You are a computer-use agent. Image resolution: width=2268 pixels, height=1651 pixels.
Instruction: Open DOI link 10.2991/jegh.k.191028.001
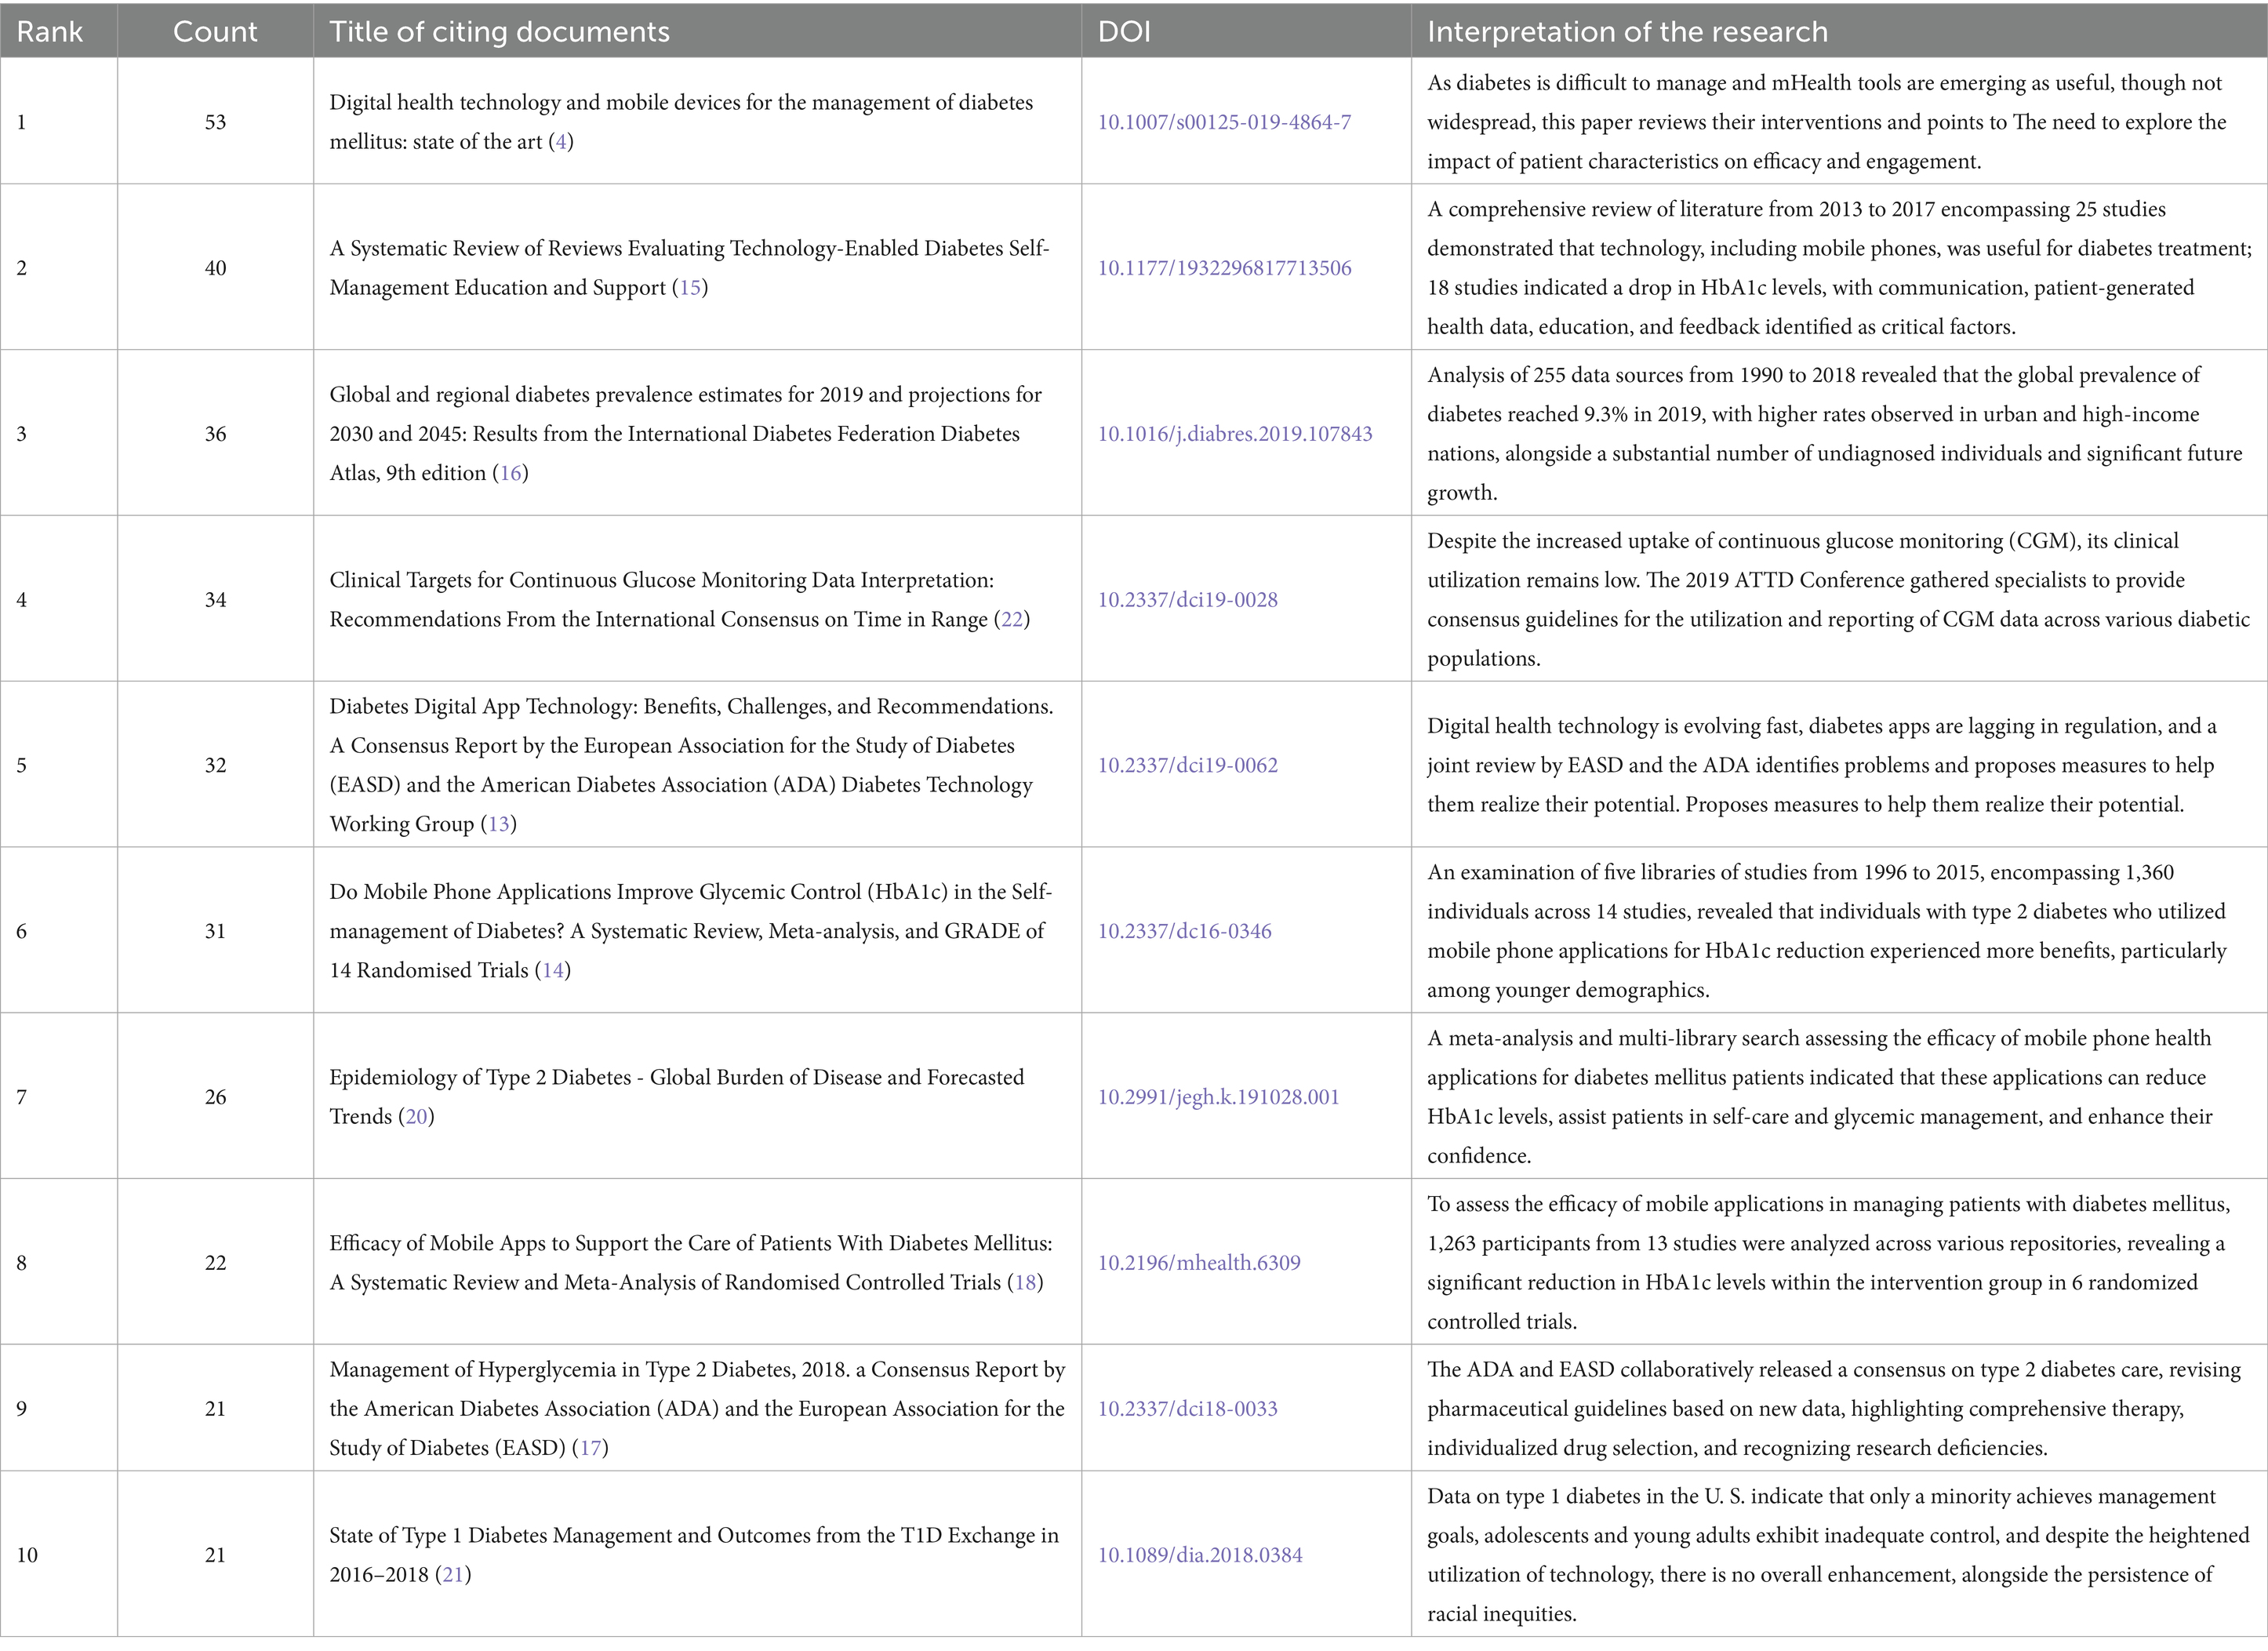click(x=1218, y=1097)
